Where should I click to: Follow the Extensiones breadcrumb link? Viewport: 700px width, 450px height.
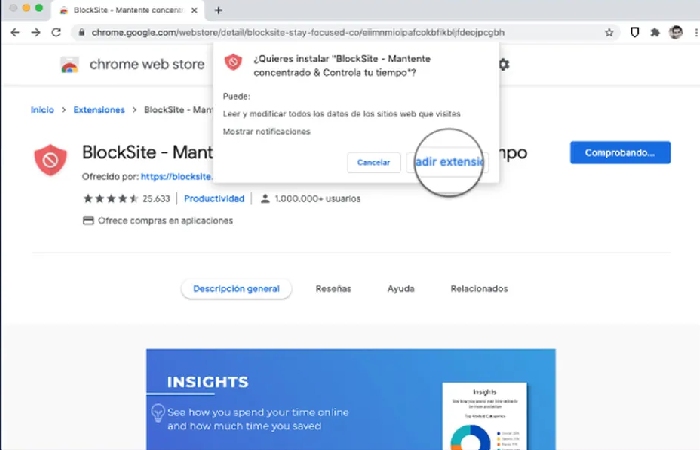coord(99,110)
